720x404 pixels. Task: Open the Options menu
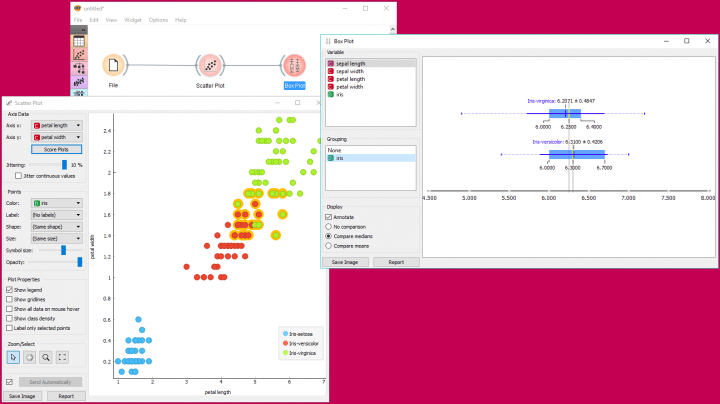click(158, 20)
